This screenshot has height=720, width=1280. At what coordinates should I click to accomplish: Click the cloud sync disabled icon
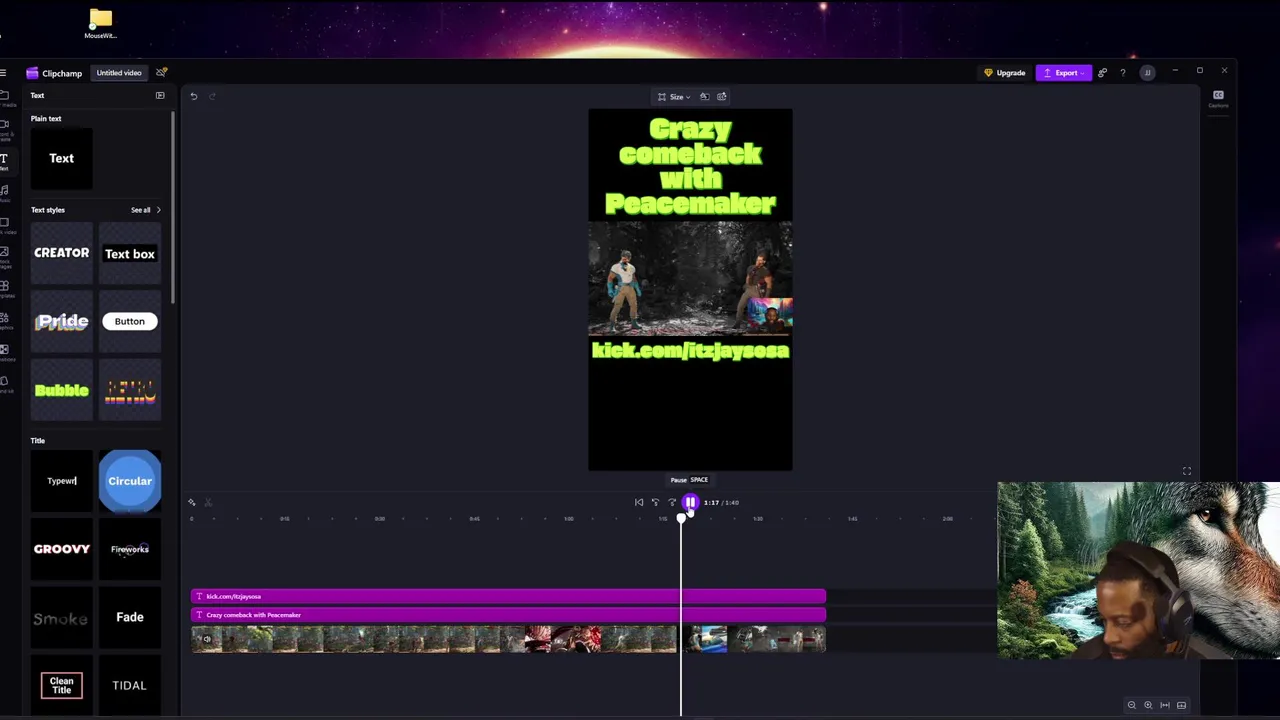161,73
